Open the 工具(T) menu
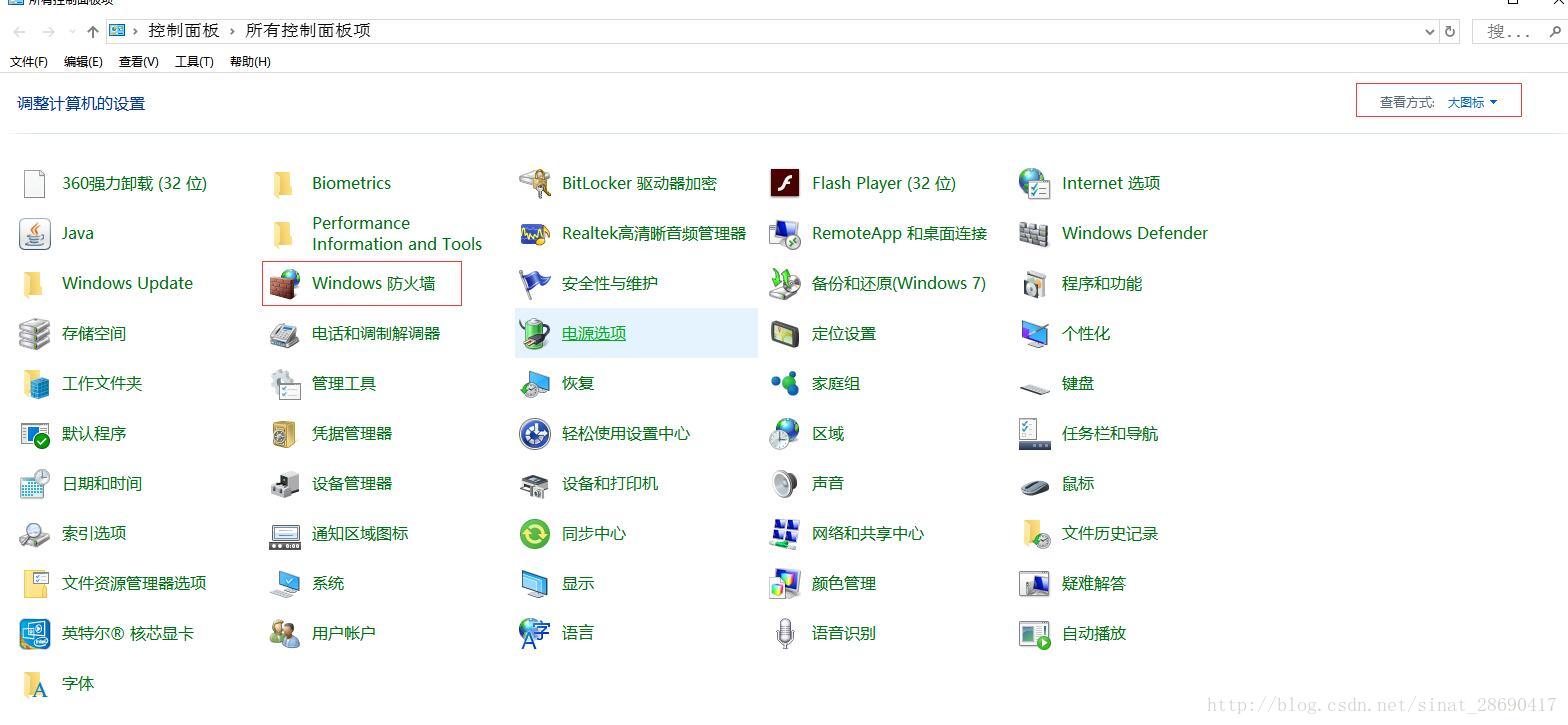The width and height of the screenshot is (1568, 725). (x=194, y=61)
